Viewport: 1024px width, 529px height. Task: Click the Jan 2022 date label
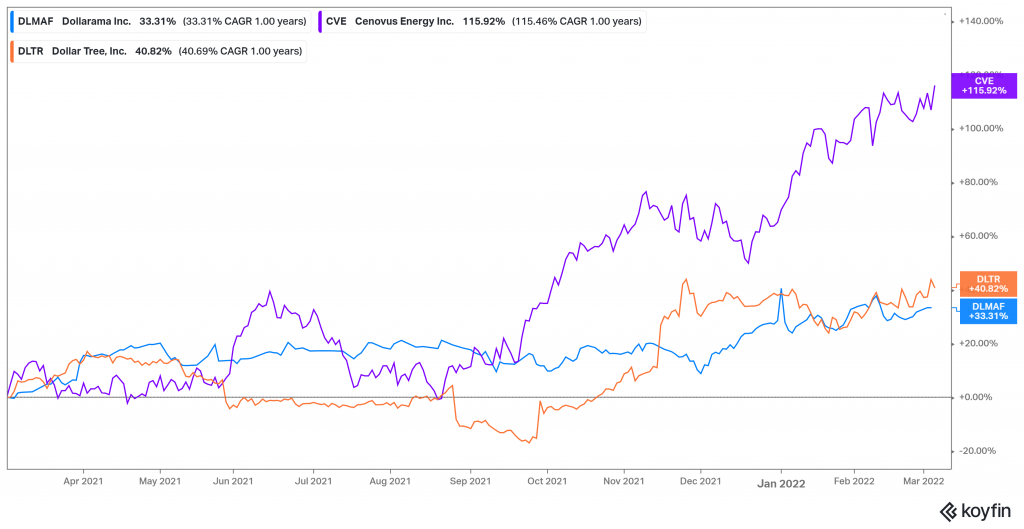[x=781, y=484]
